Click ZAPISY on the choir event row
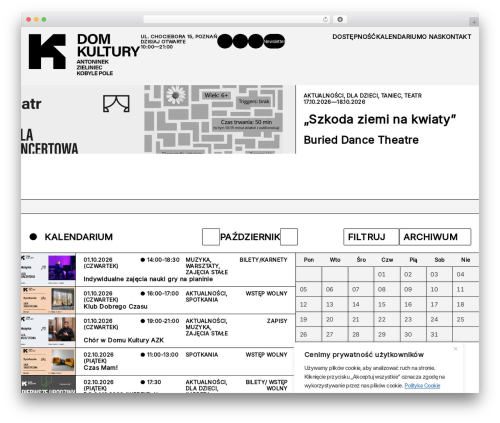This screenshot has width=500, height=423. (277, 321)
